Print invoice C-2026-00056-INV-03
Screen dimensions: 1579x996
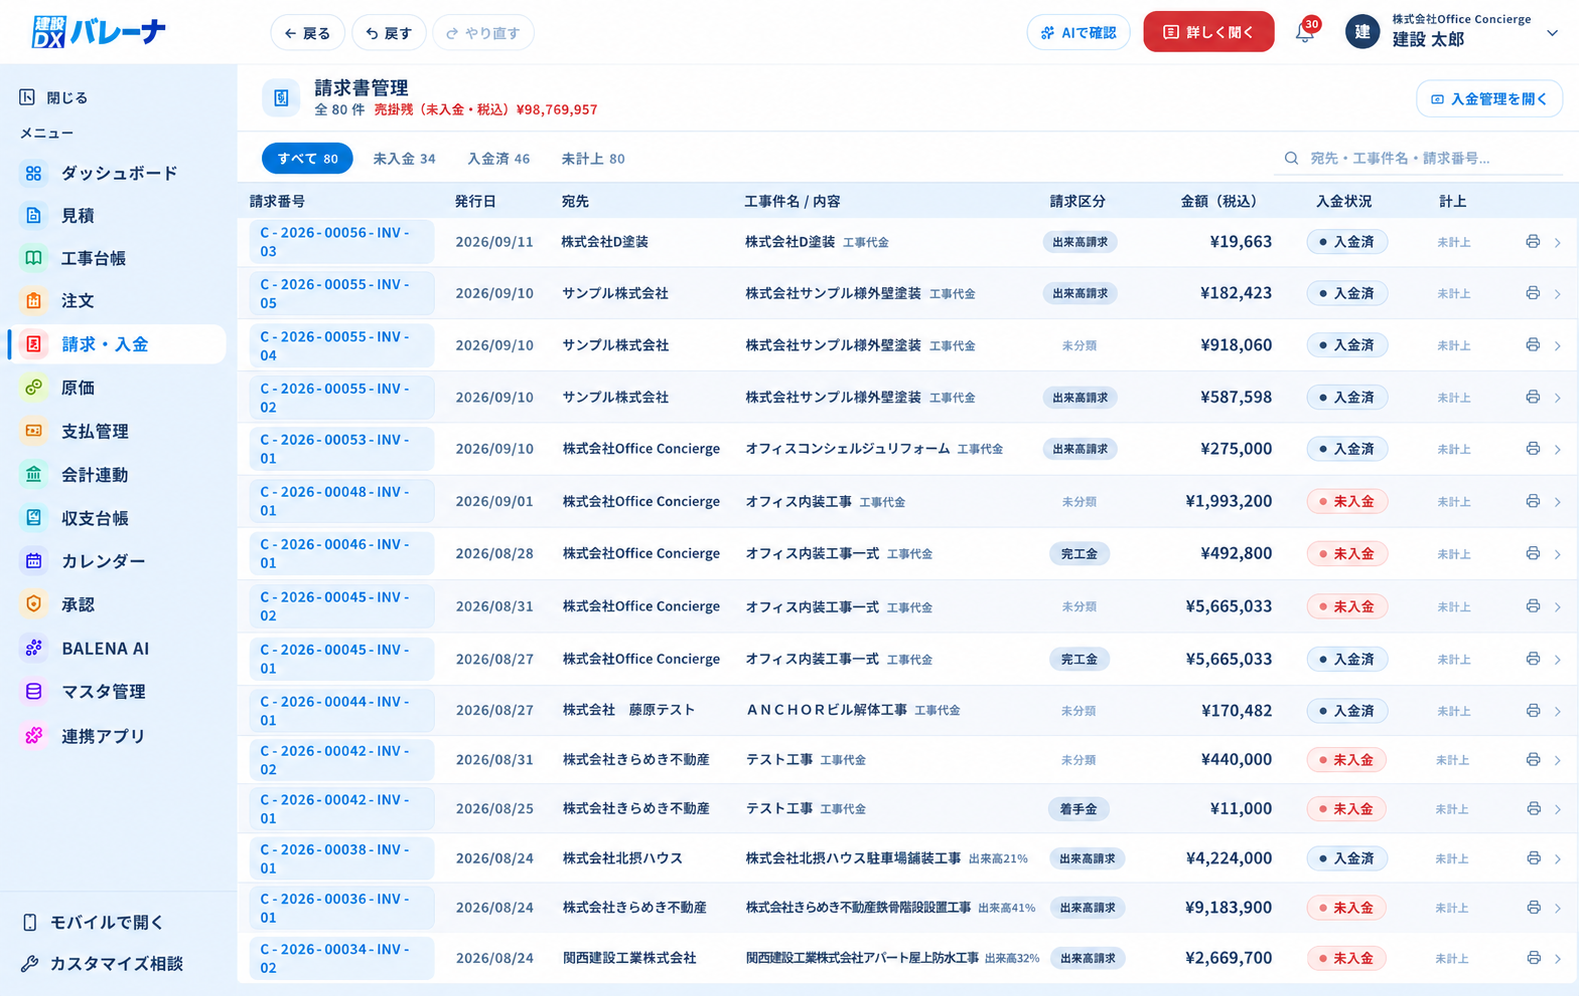pos(1532,242)
